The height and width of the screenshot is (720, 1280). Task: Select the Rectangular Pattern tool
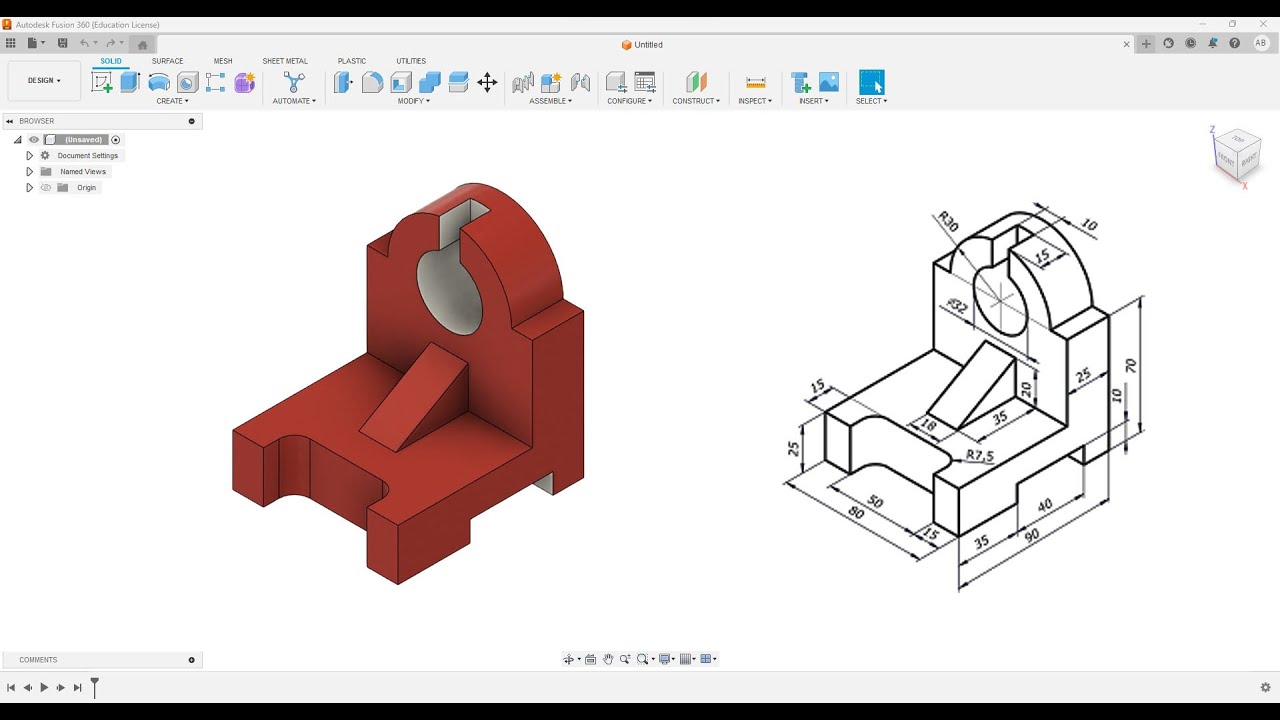click(x=216, y=83)
